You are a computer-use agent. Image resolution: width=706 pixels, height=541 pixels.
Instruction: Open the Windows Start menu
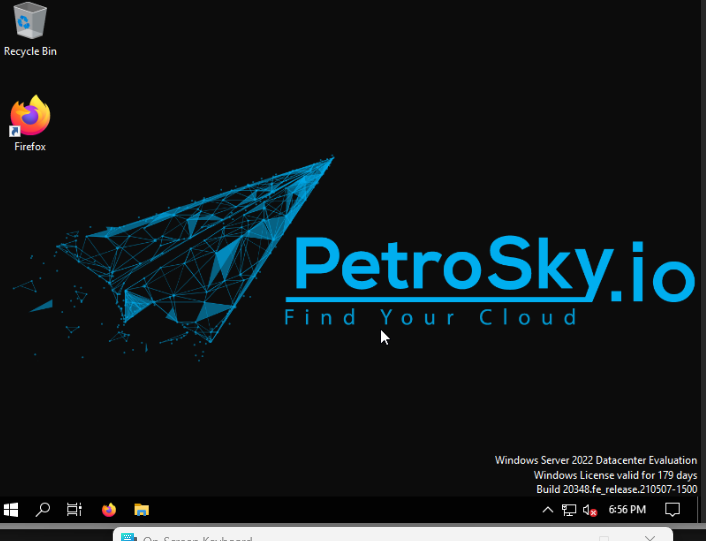11,510
